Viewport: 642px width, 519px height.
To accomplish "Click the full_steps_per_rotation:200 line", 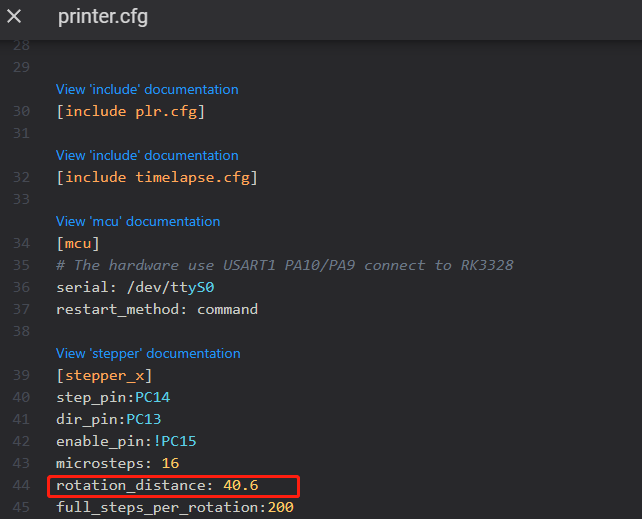I will click(174, 507).
